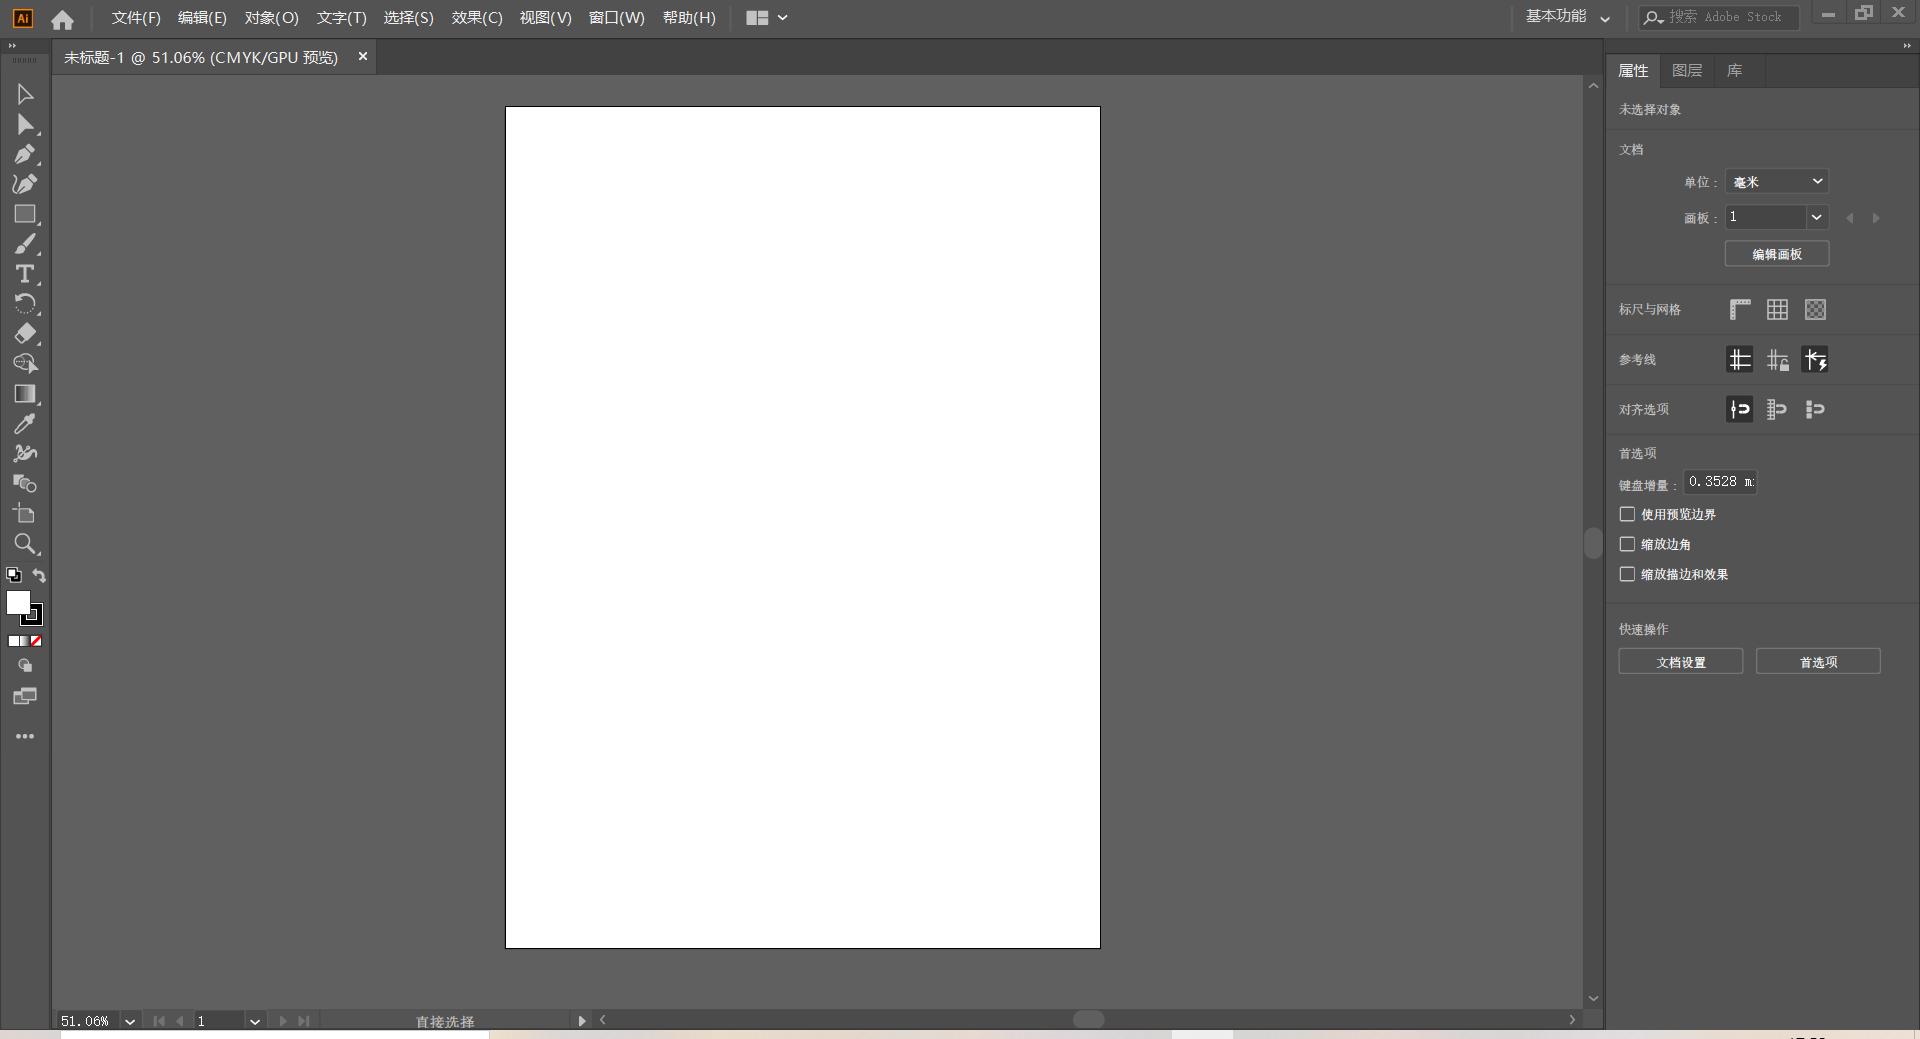Enable 缩放边角 checkbox
Image resolution: width=1920 pixels, height=1039 pixels.
click(x=1627, y=544)
